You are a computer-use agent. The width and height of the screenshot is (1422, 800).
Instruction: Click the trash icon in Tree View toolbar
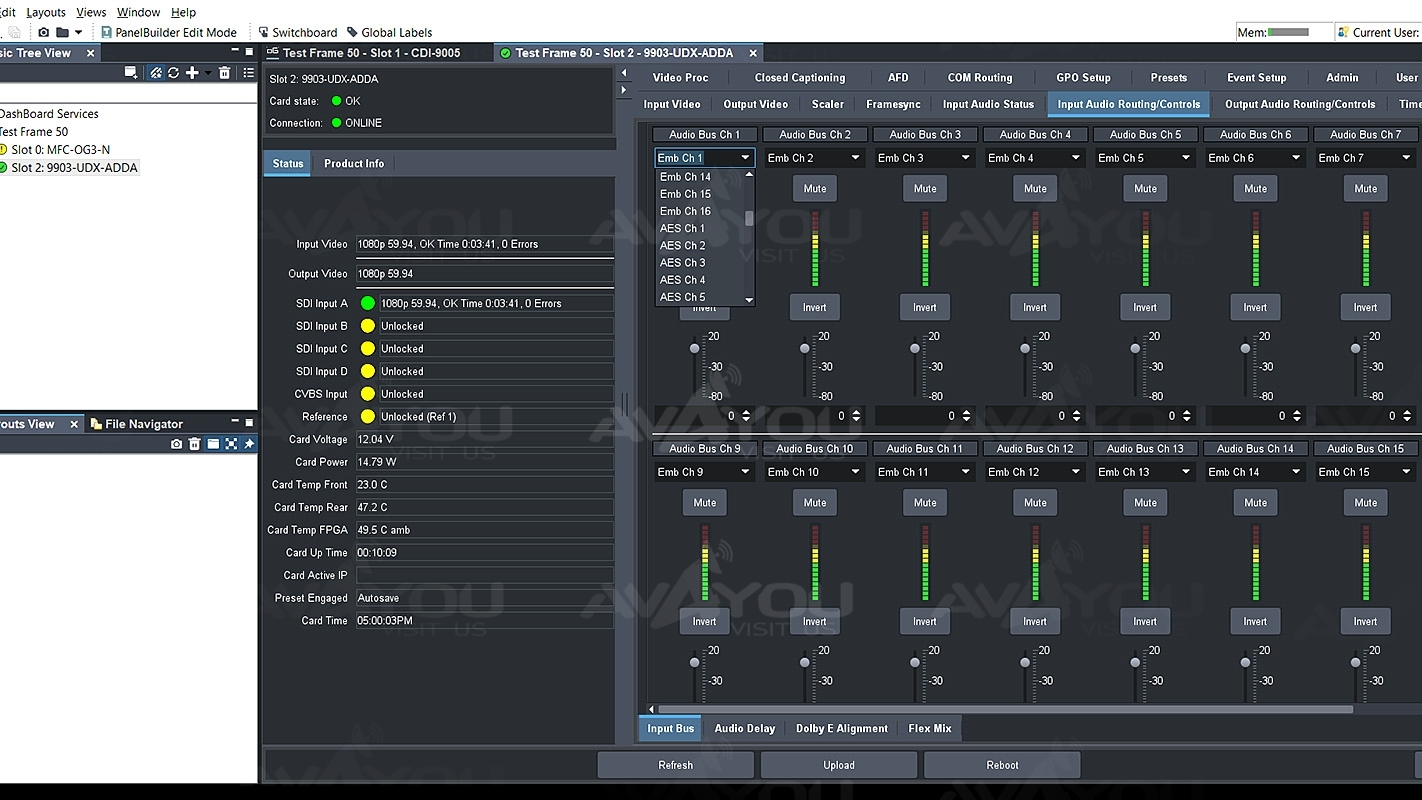(224, 73)
